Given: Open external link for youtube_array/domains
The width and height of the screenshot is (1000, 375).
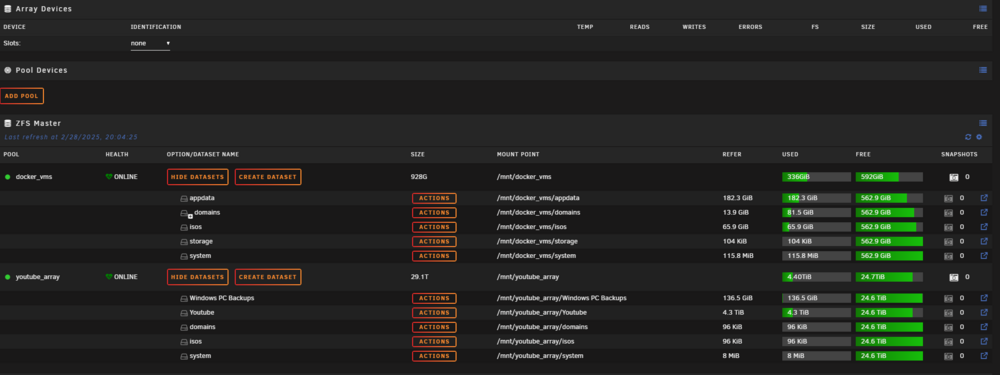Looking at the screenshot, I should (984, 327).
